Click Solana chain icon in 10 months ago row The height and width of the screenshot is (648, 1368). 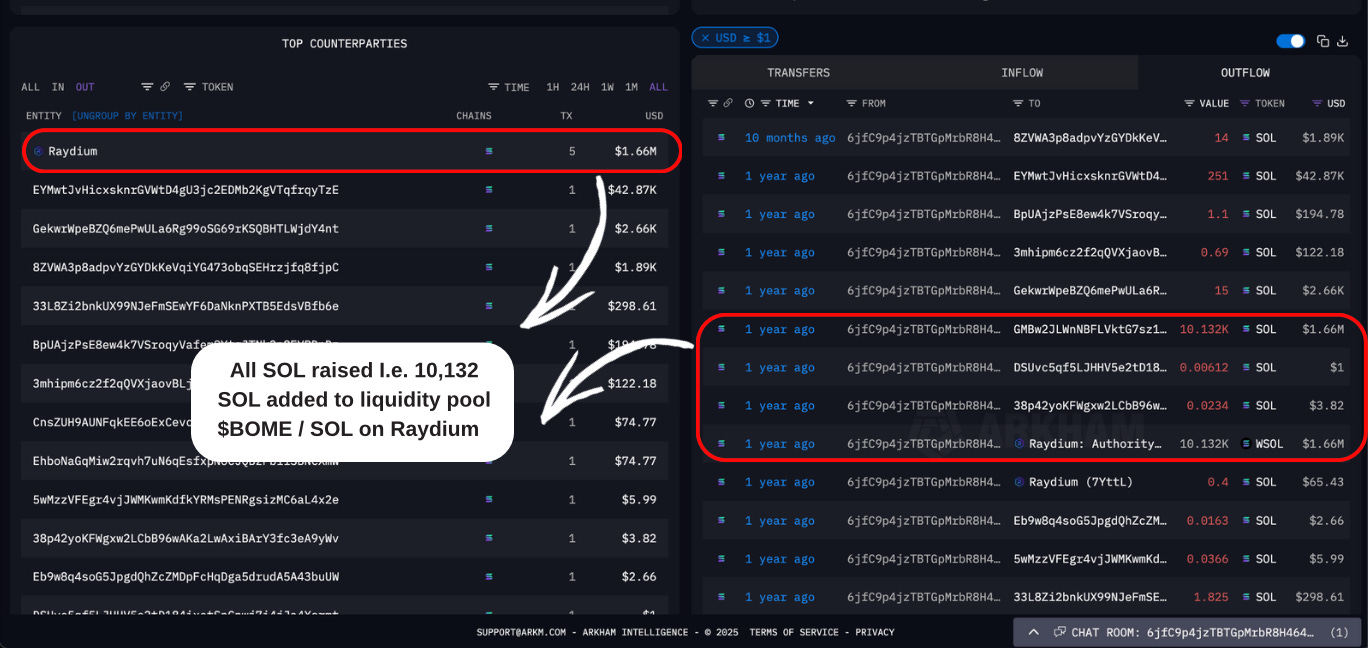tap(721, 138)
